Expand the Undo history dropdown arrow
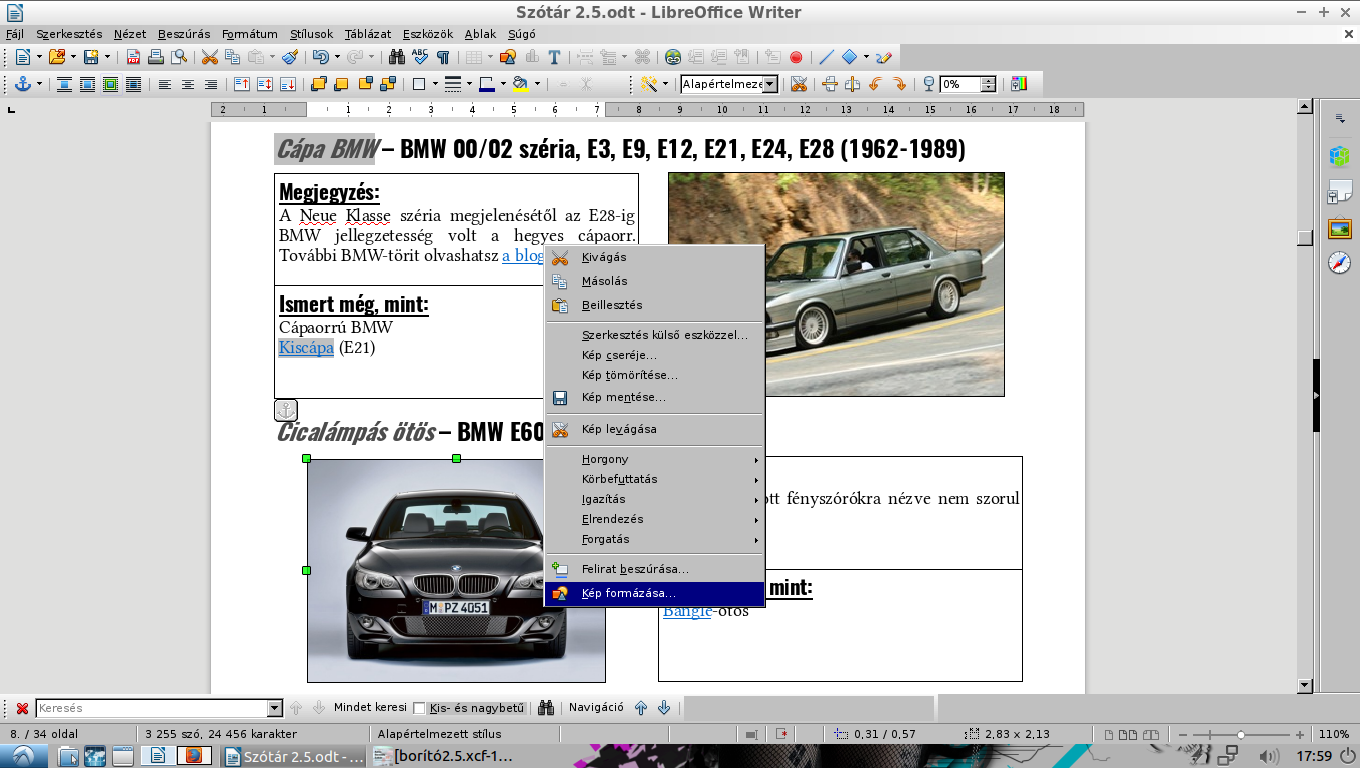This screenshot has height=768, width=1360. tap(337, 57)
